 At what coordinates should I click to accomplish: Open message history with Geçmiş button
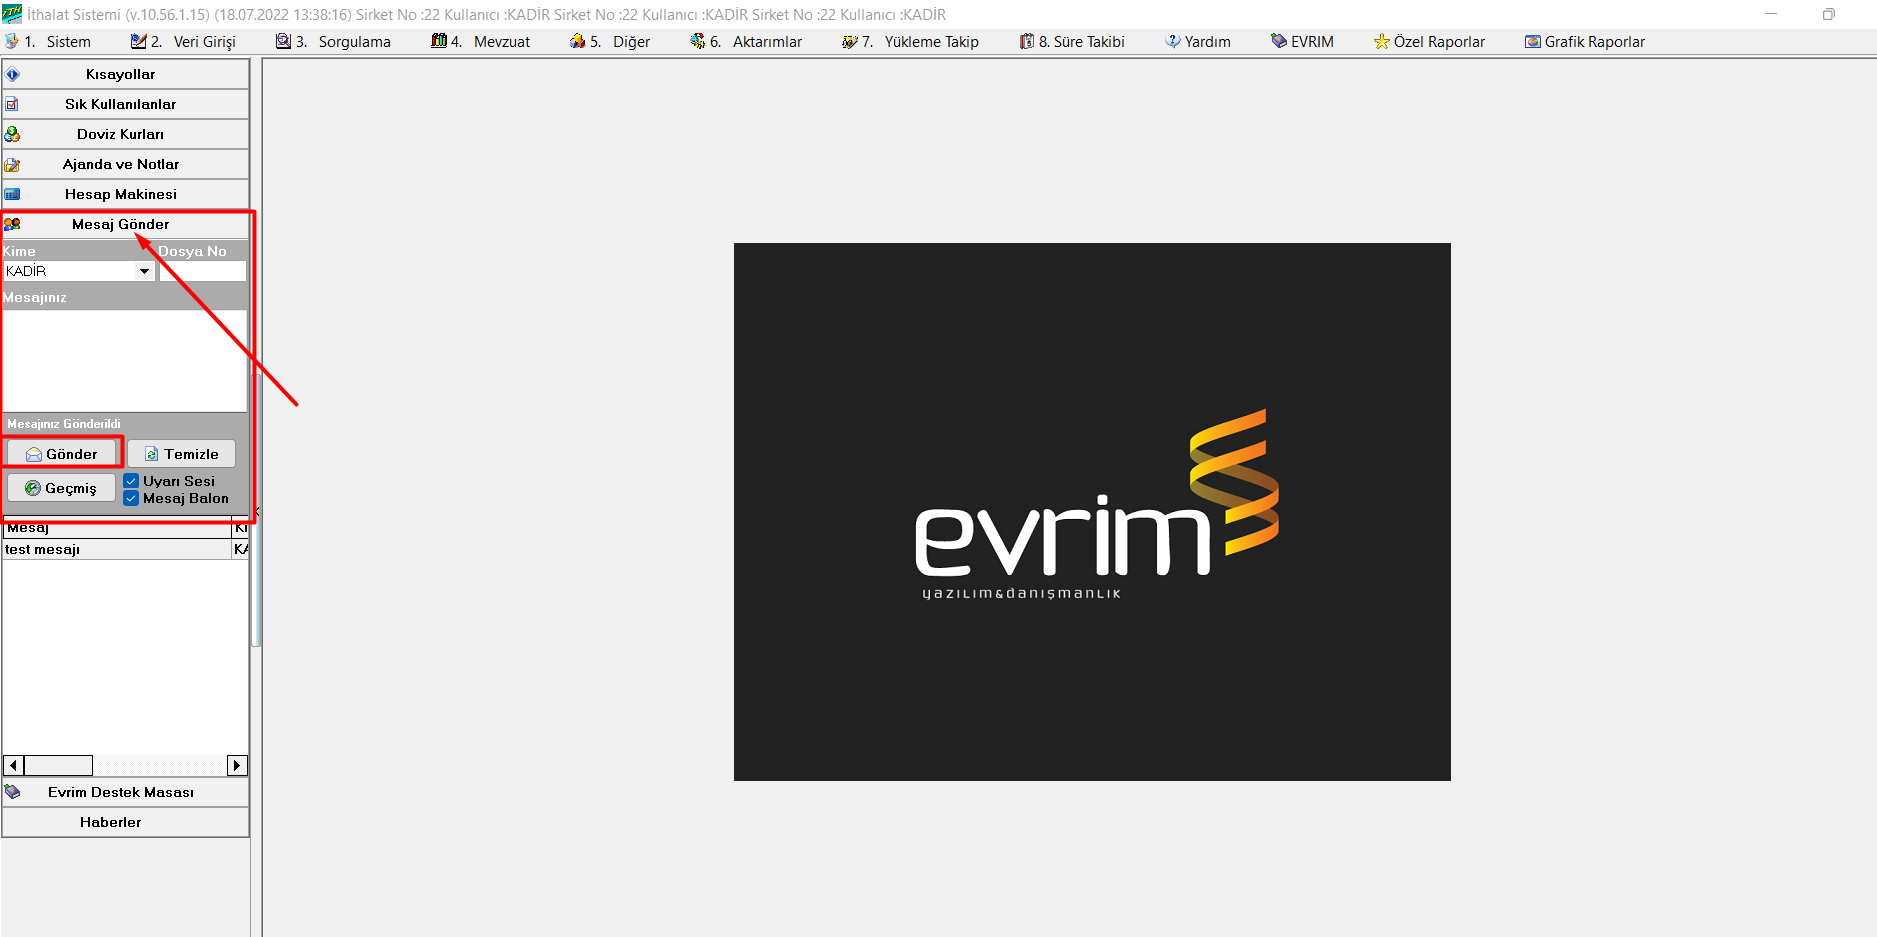[61, 488]
